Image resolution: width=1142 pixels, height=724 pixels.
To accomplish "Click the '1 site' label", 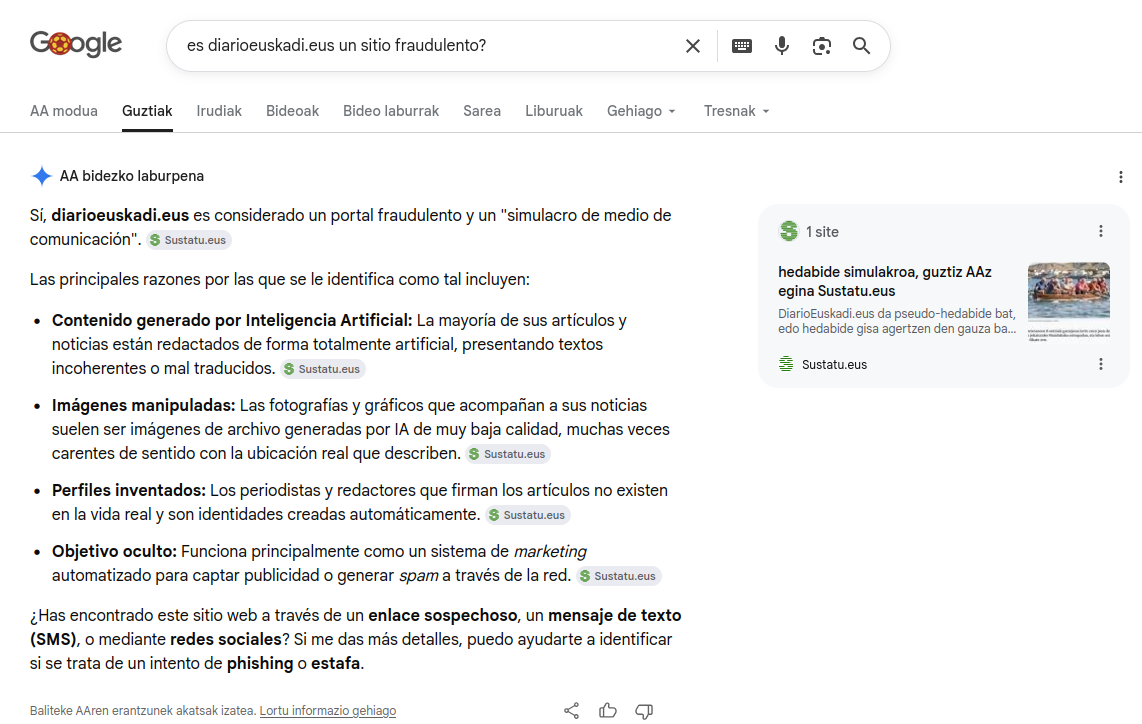I will pos(822,232).
